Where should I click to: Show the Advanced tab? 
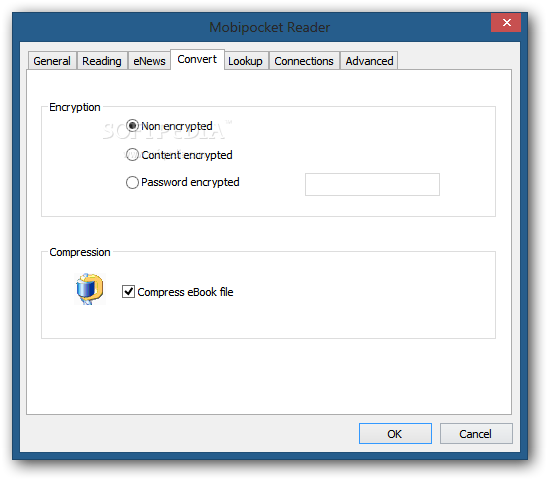tap(369, 61)
